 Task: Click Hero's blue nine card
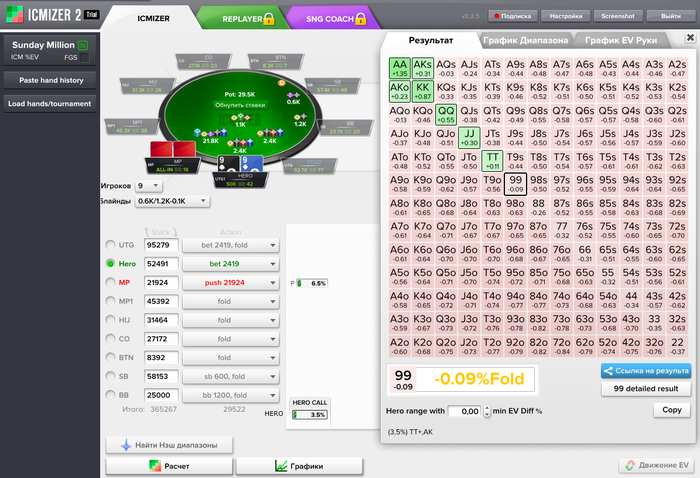point(252,163)
